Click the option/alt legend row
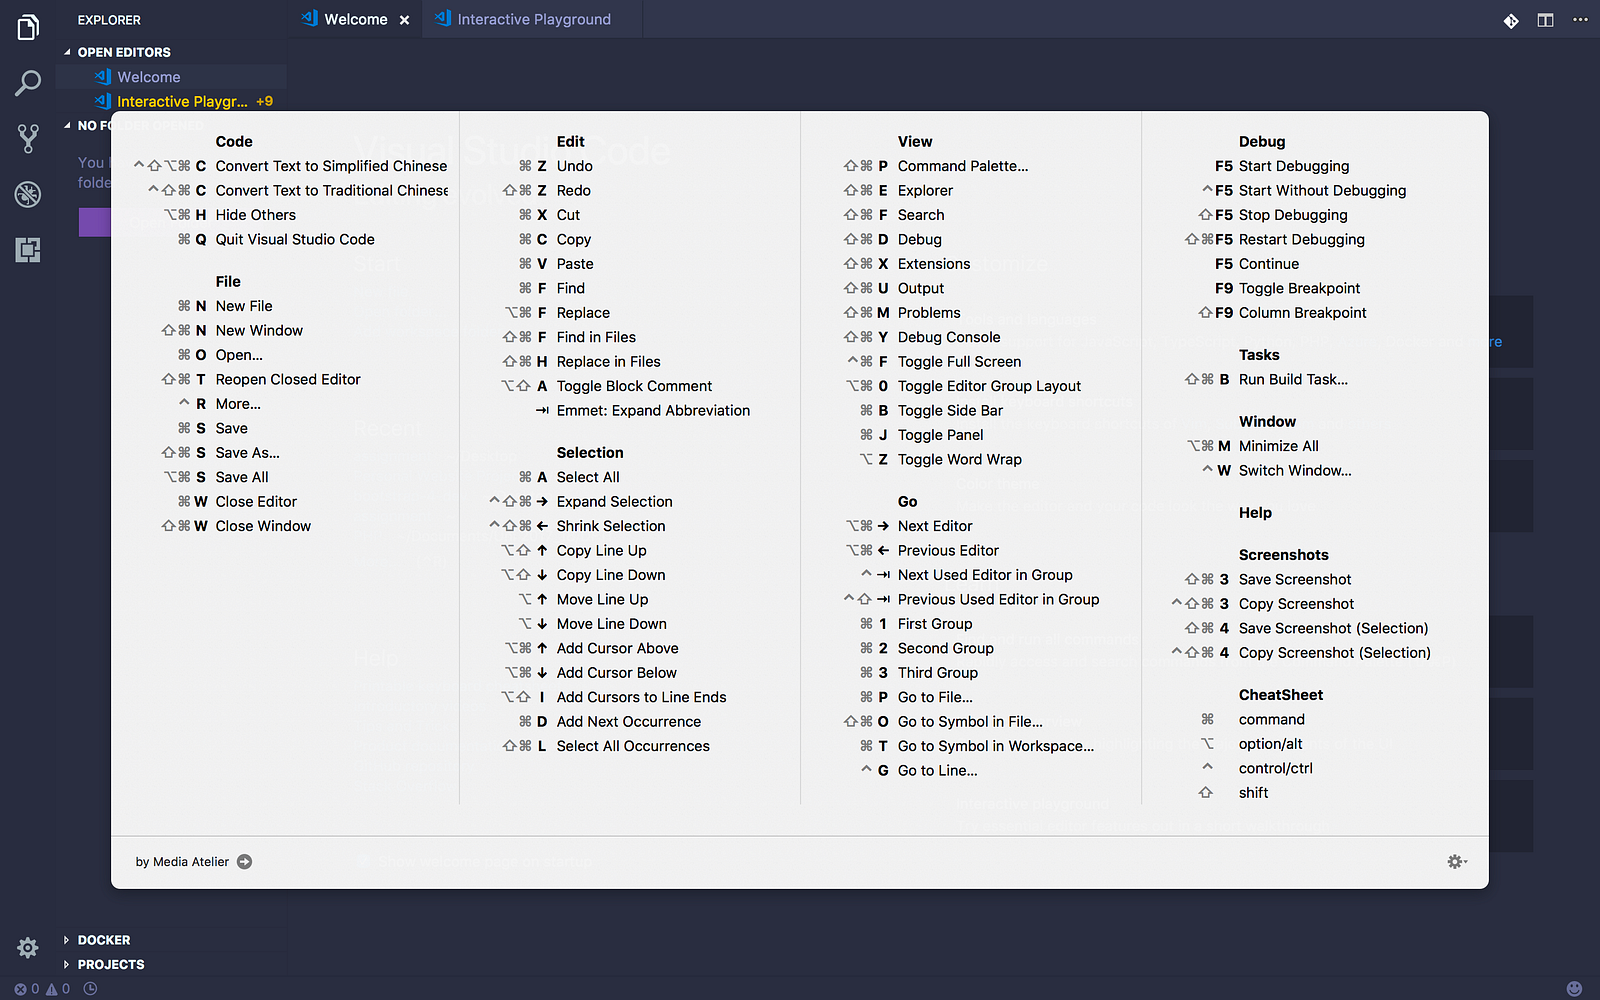 pos(1270,744)
